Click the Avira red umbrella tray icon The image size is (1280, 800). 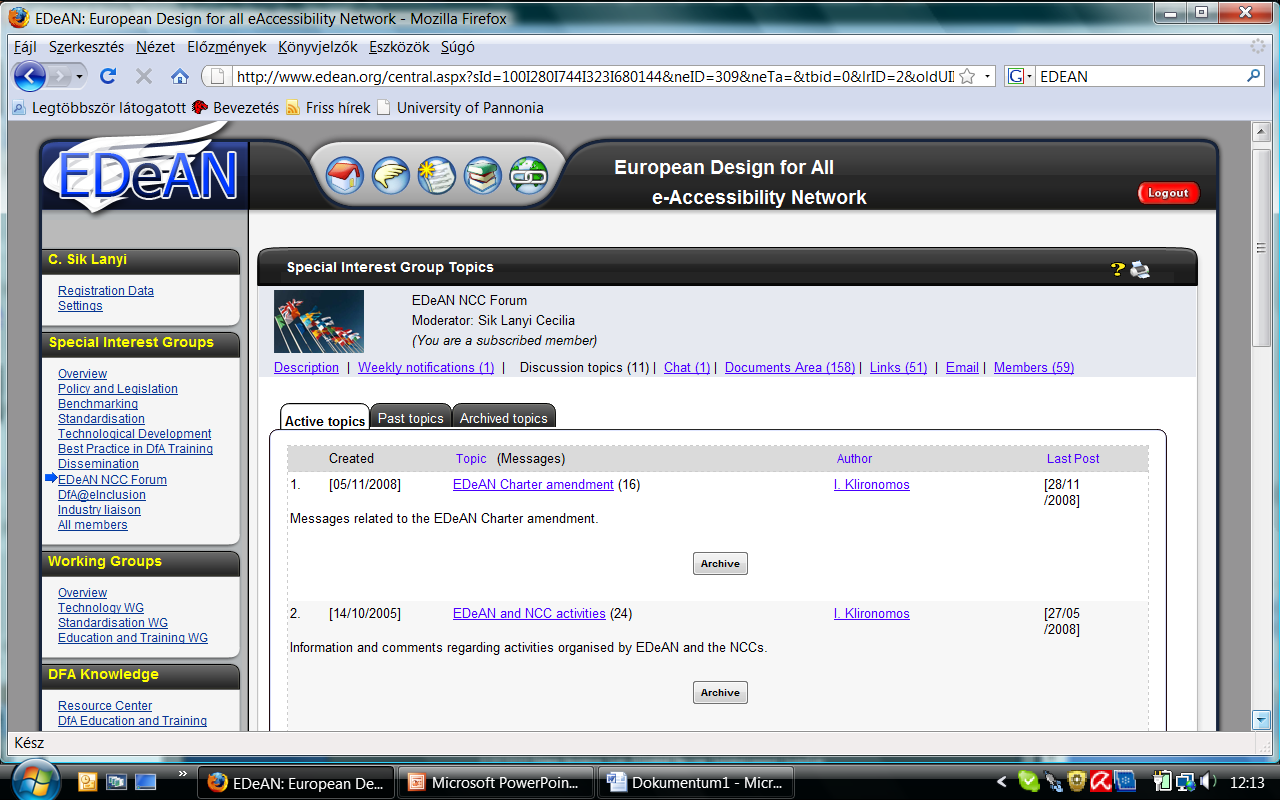point(1101,782)
